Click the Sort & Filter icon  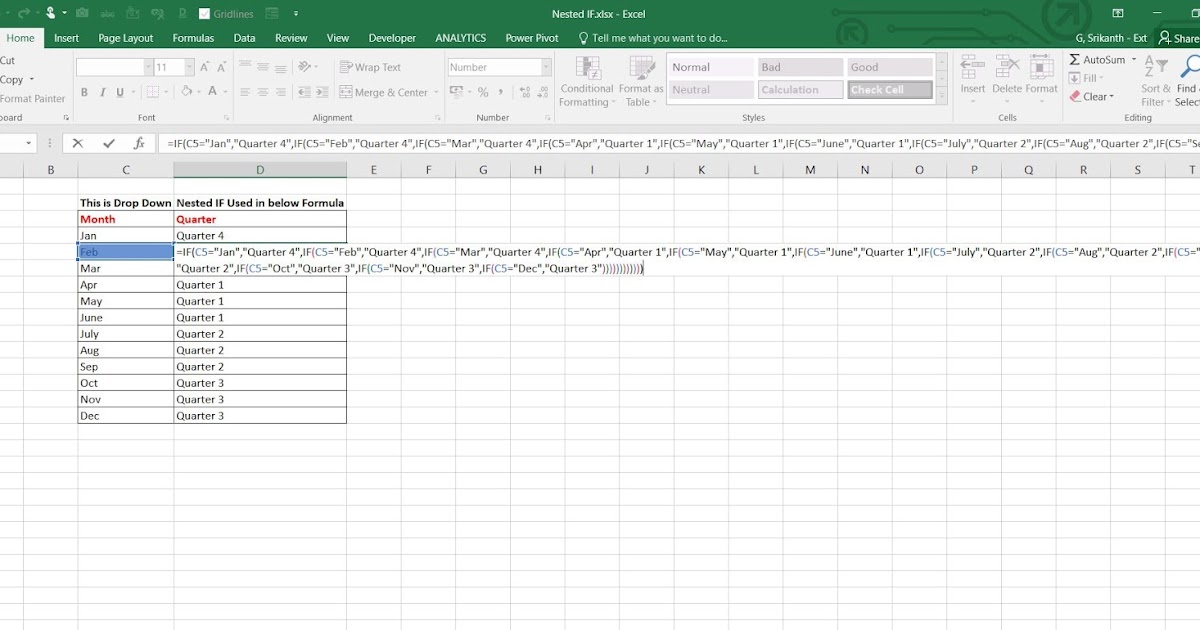1154,66
